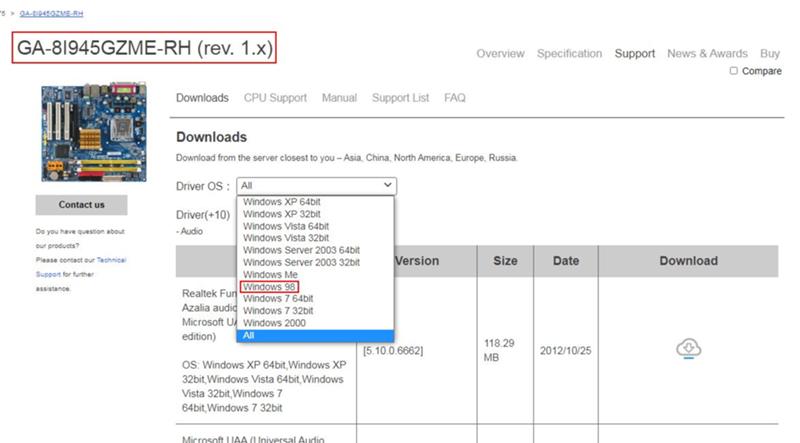Click the Audio category label
The height and width of the screenshot is (443, 800).
(189, 231)
